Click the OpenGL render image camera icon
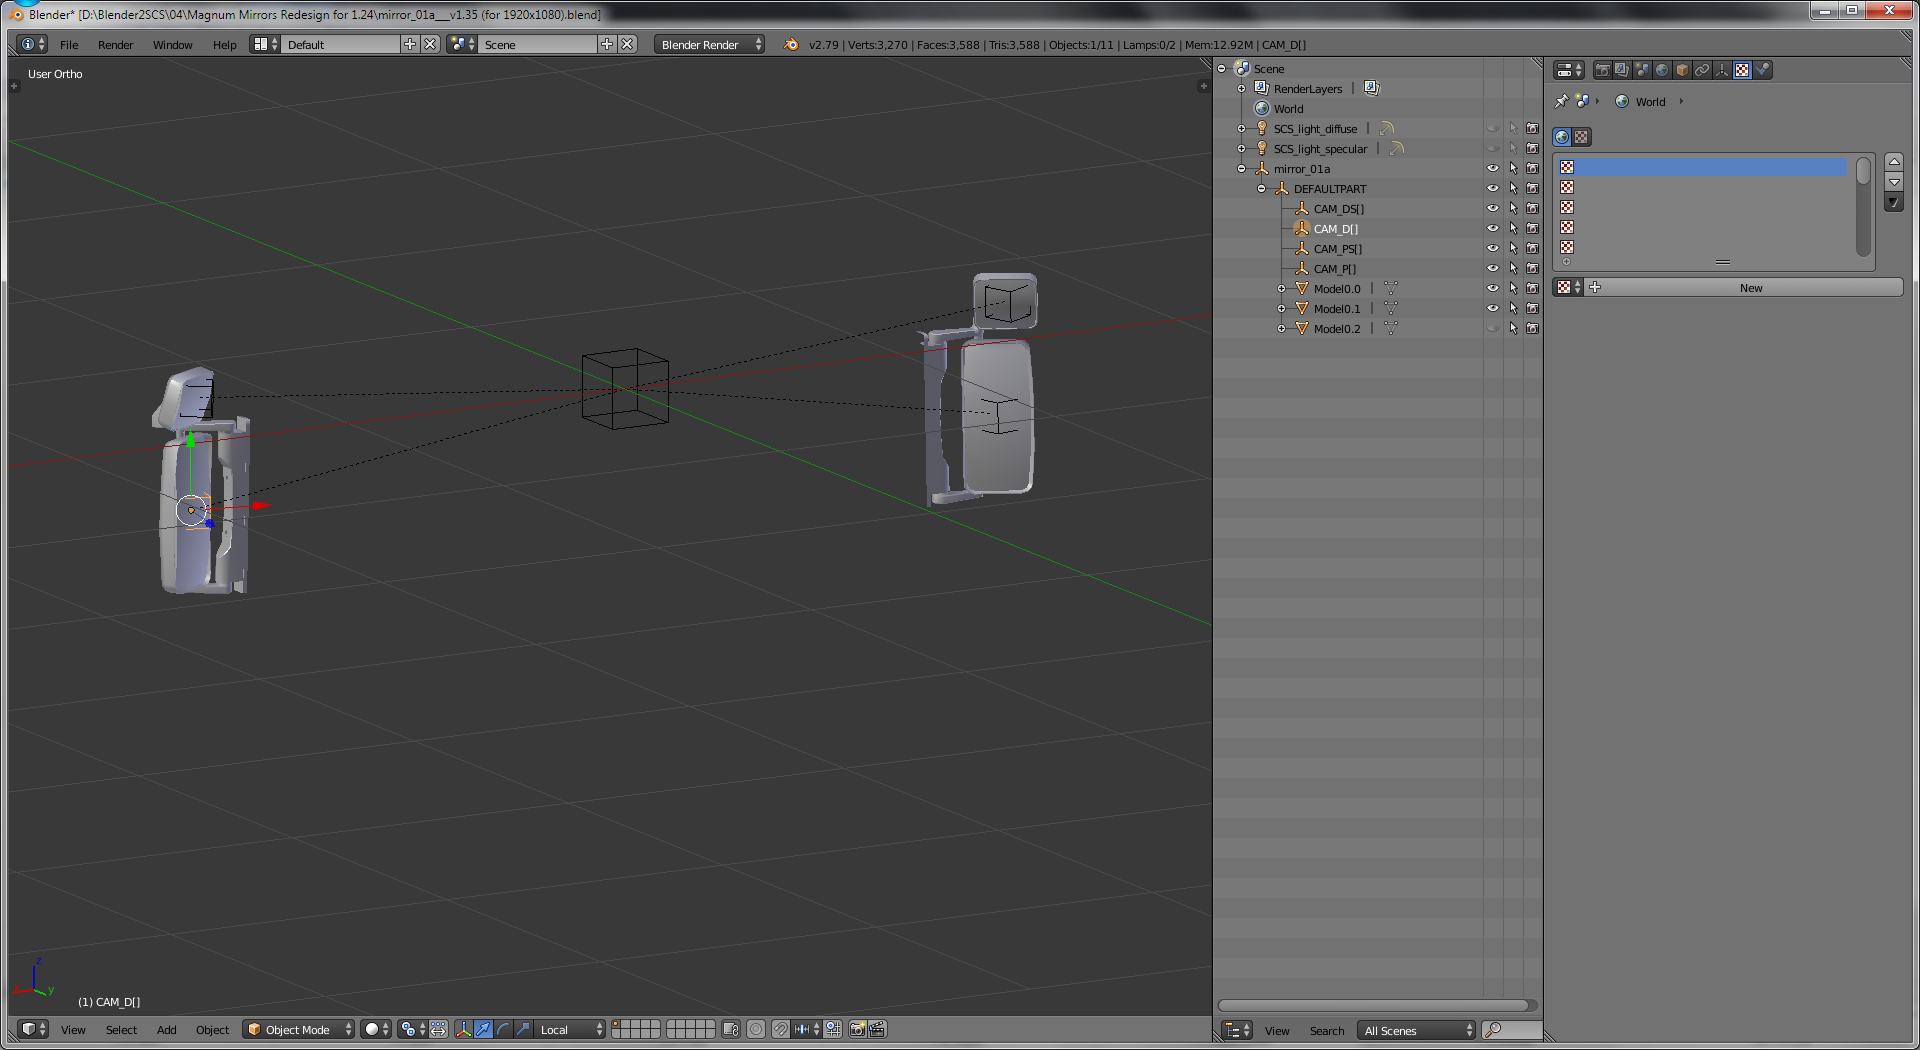Viewport: 1920px width, 1050px height. point(857,1029)
